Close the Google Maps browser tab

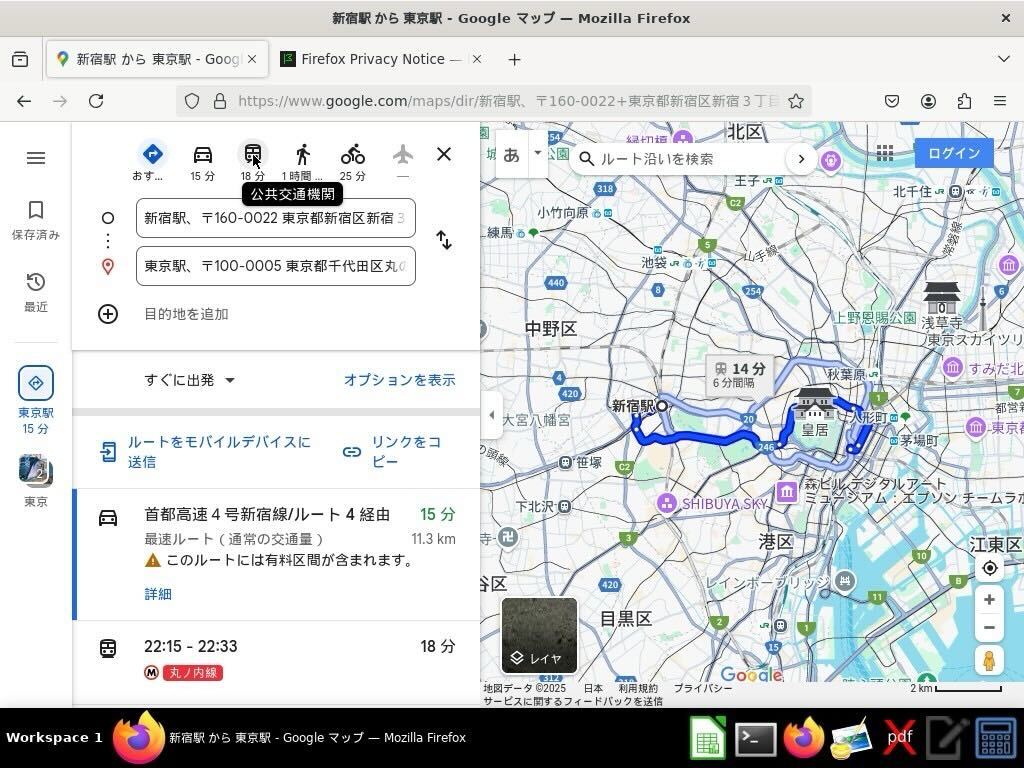point(252,59)
